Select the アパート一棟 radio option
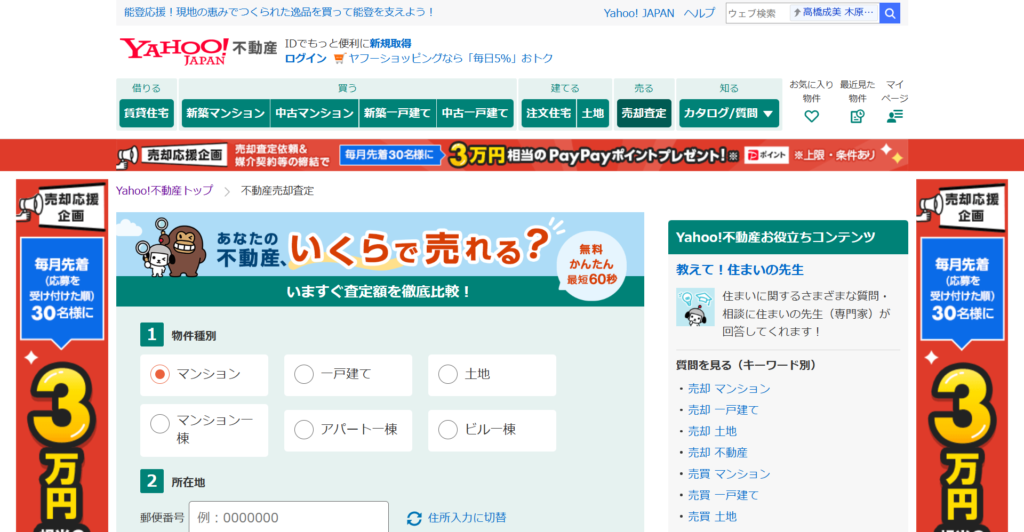Image resolution: width=1024 pixels, height=532 pixels. [x=304, y=430]
